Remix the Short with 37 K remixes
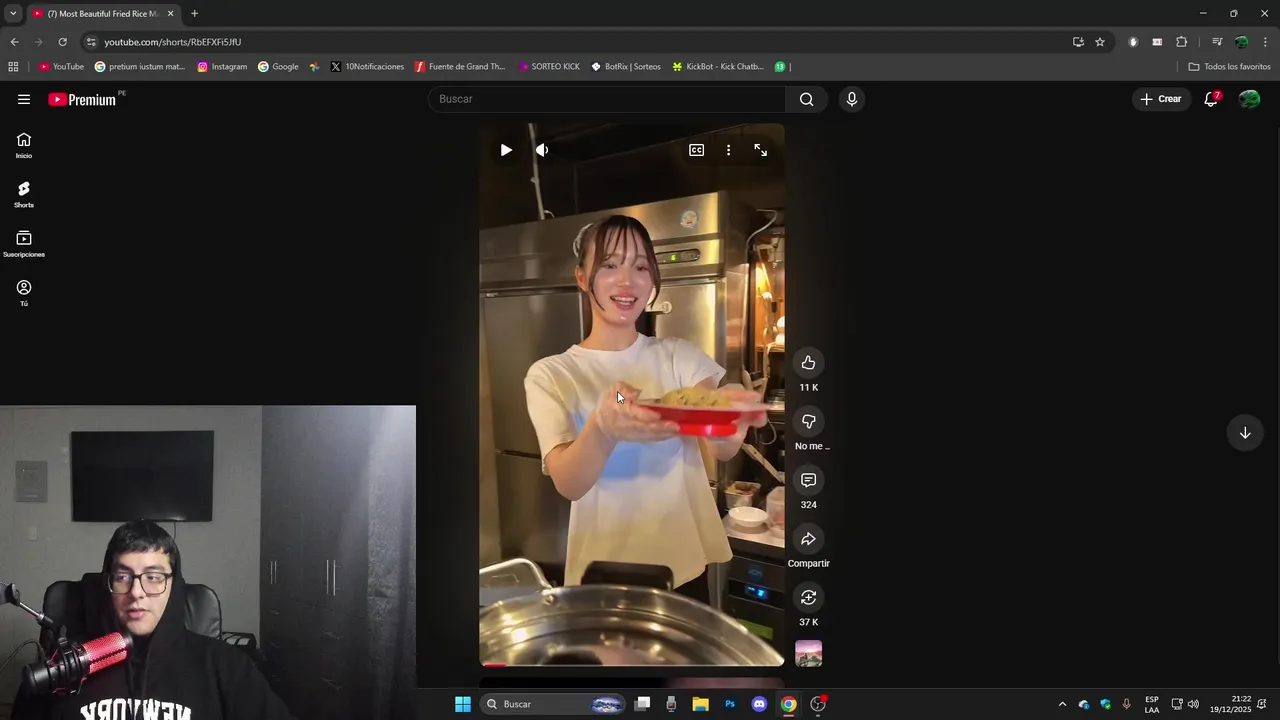The height and width of the screenshot is (720, 1280). point(808,597)
